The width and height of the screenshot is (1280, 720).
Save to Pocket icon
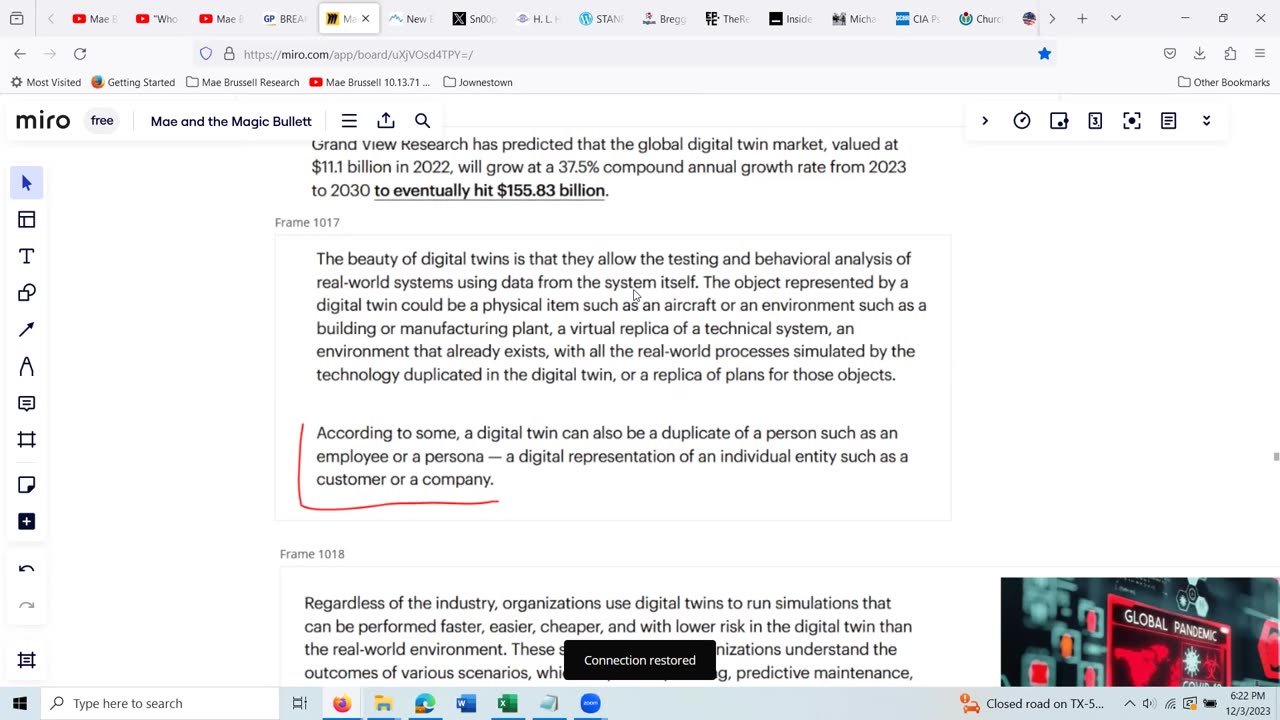tap(1170, 54)
